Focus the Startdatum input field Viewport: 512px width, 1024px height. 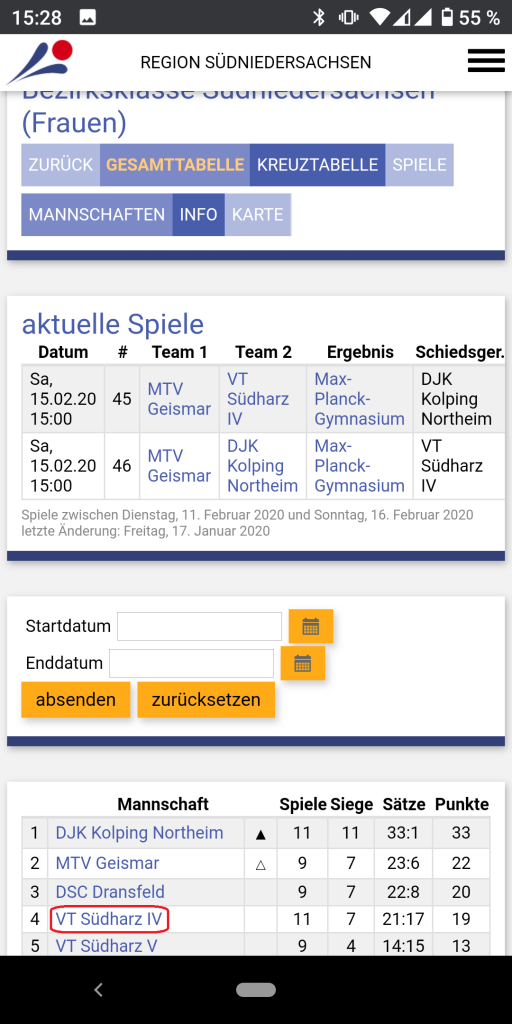point(199,626)
